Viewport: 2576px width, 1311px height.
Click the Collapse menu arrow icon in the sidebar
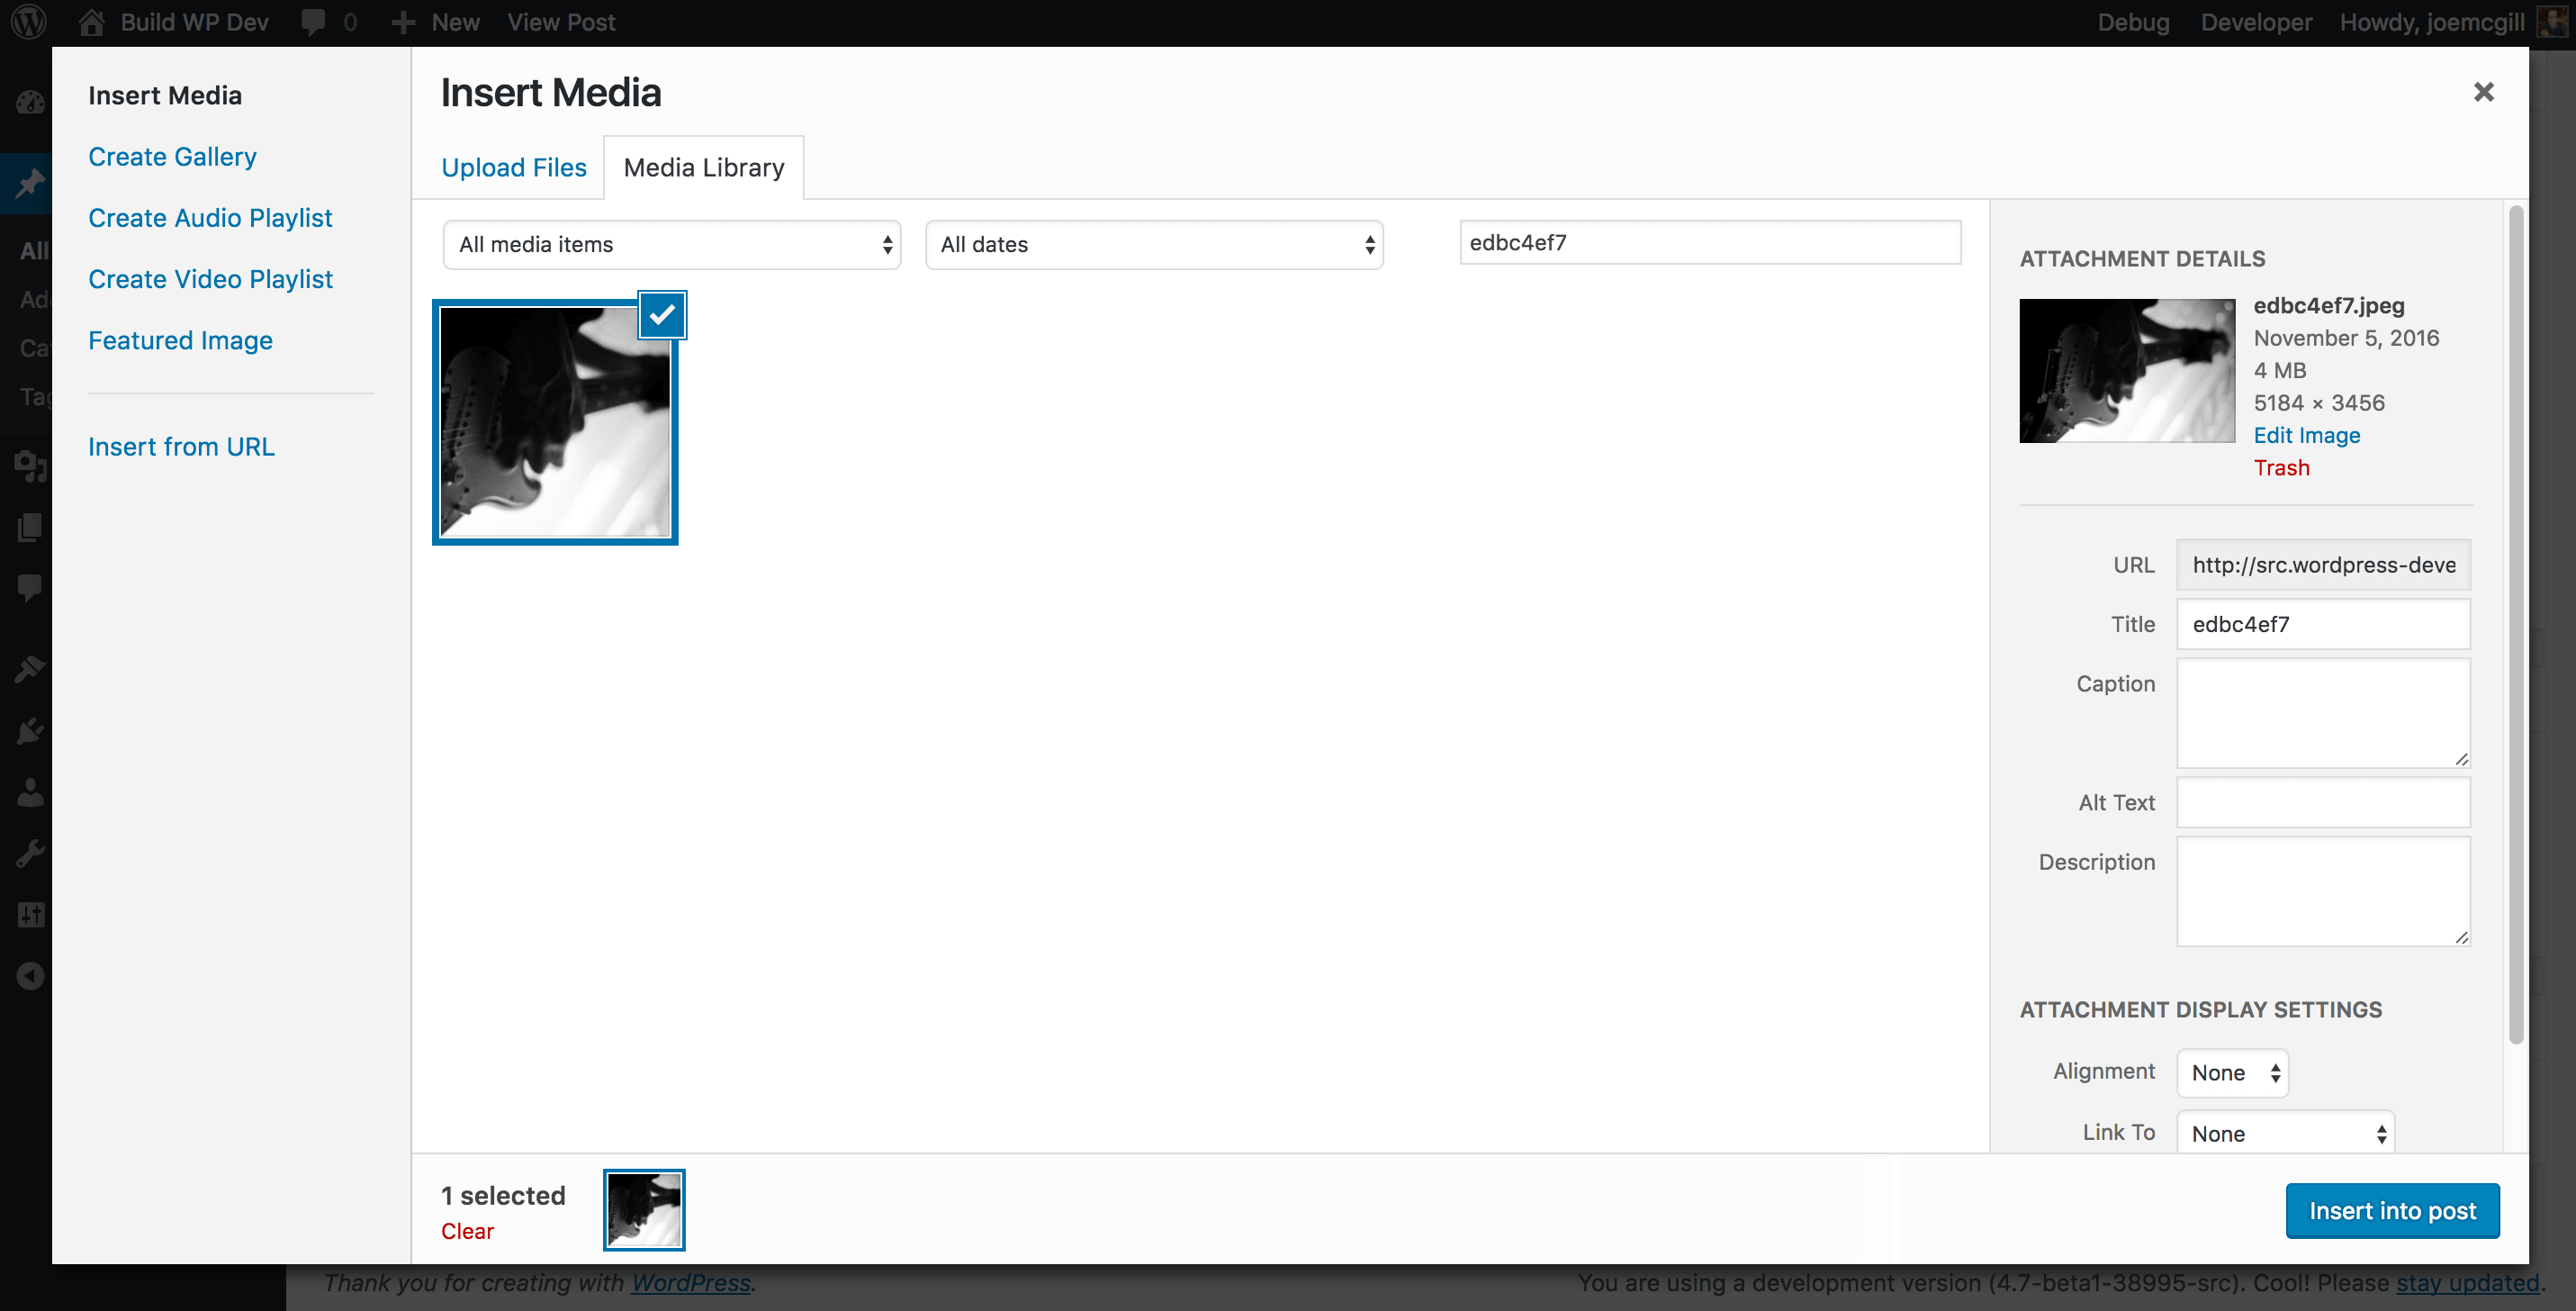(x=30, y=976)
